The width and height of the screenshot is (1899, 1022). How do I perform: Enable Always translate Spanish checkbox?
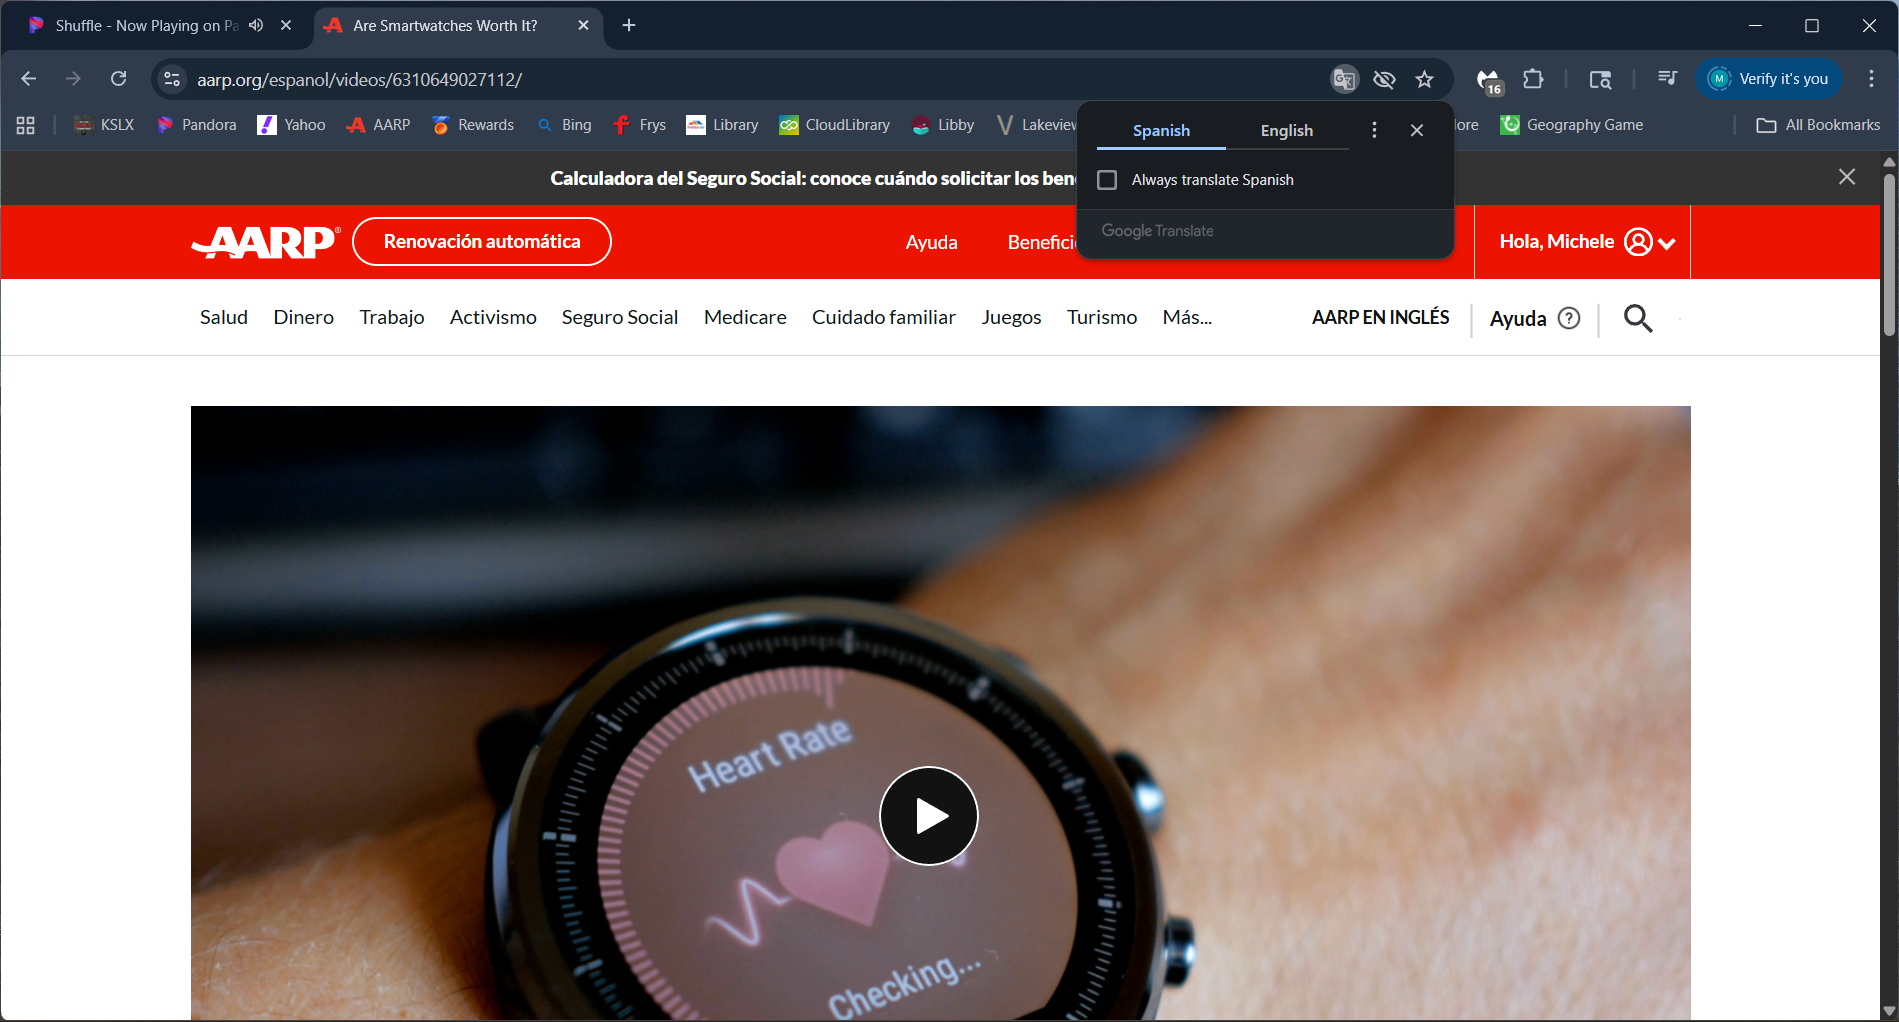1107,180
